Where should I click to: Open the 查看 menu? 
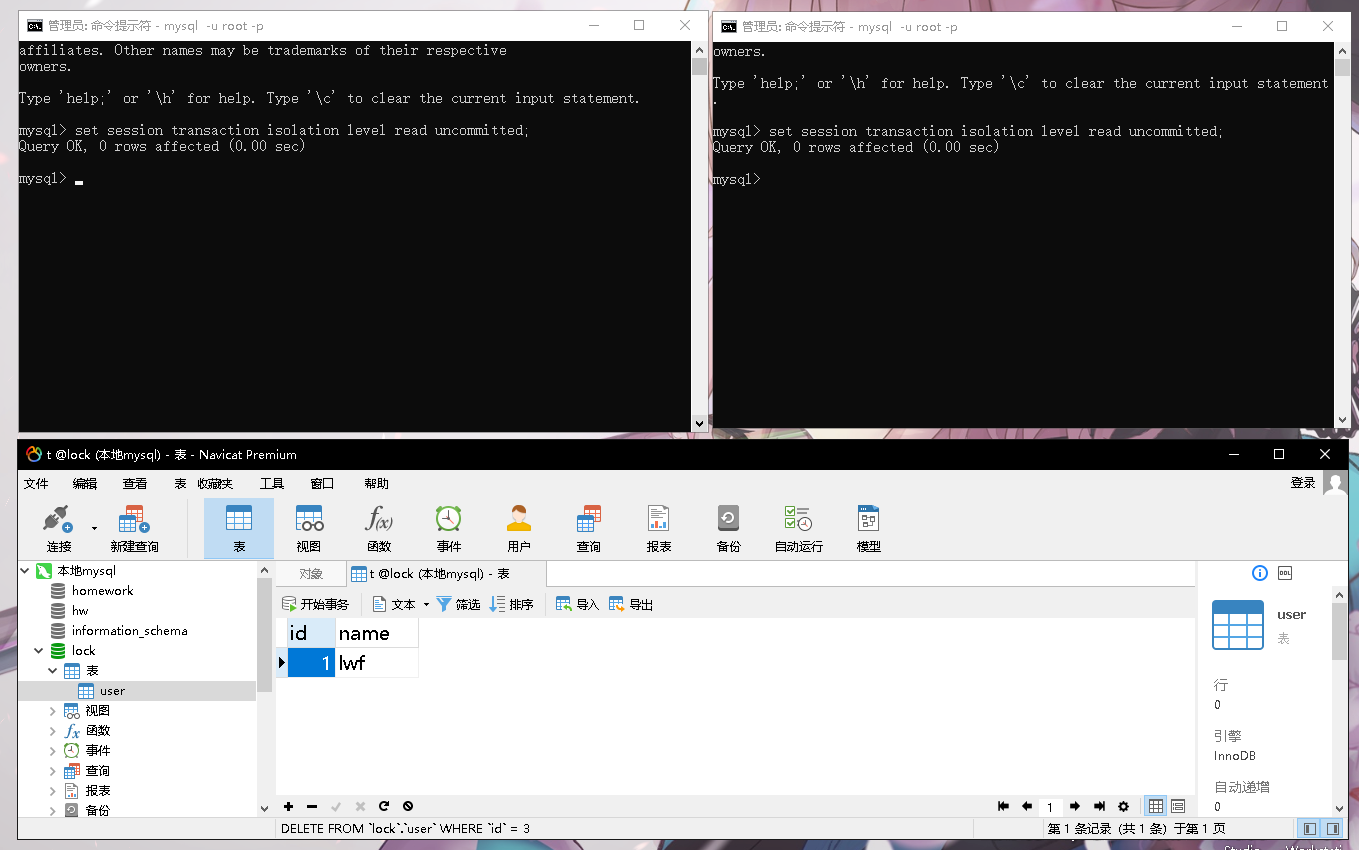point(135,483)
